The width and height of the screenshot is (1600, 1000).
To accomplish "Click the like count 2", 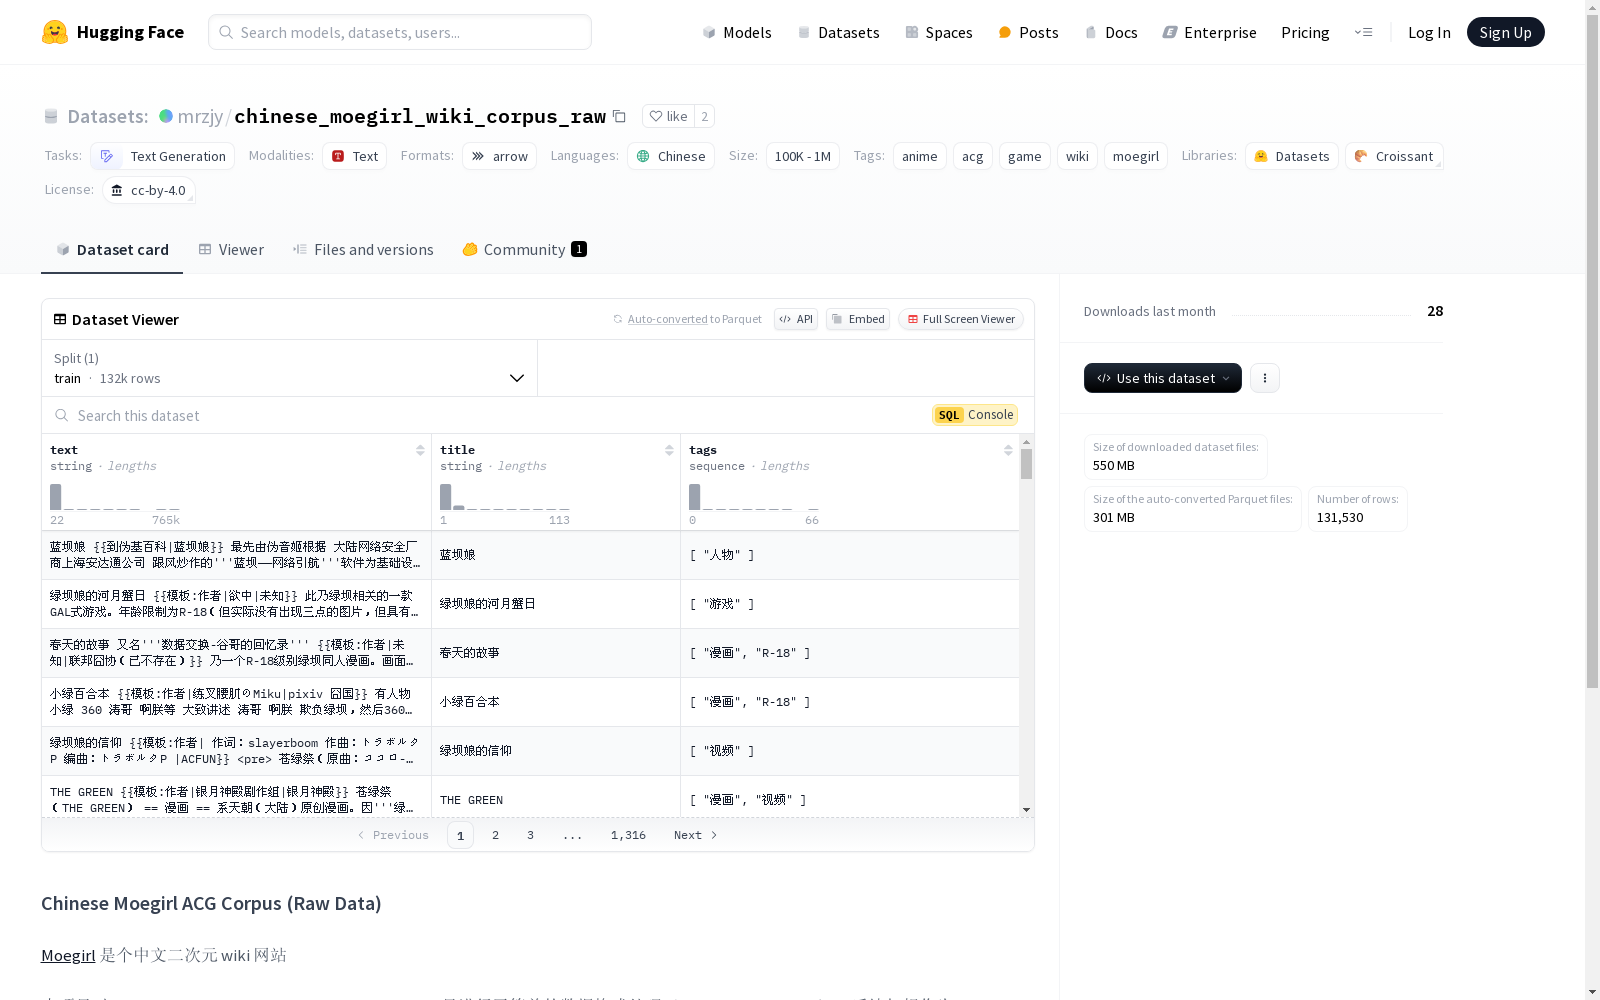I will coord(705,116).
